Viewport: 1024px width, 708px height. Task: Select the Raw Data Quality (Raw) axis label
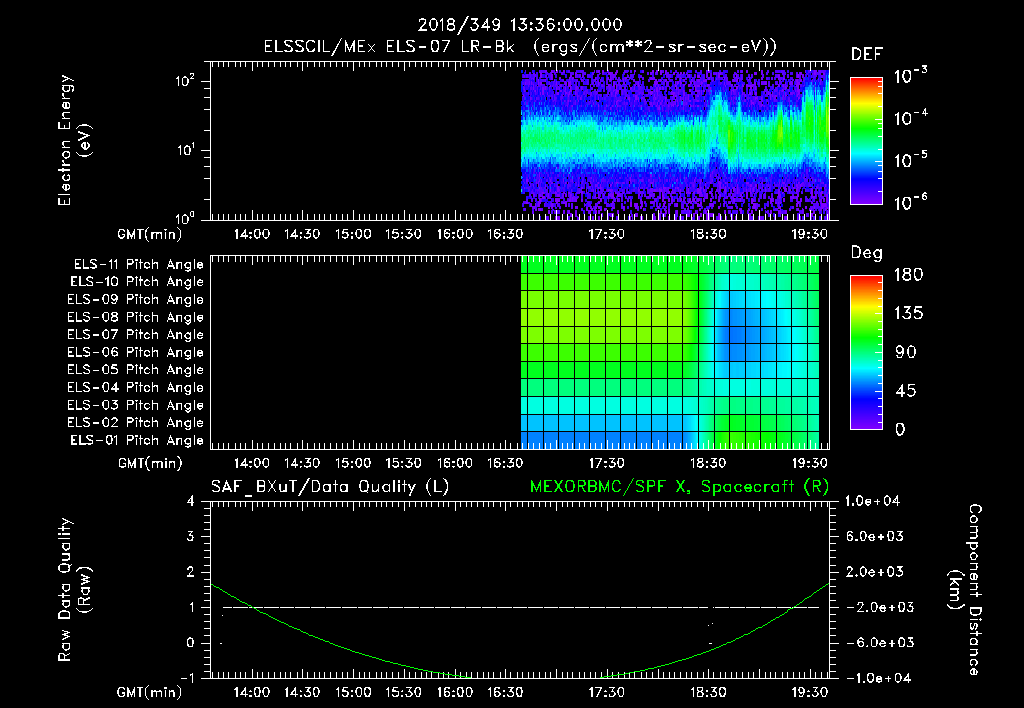(74, 590)
